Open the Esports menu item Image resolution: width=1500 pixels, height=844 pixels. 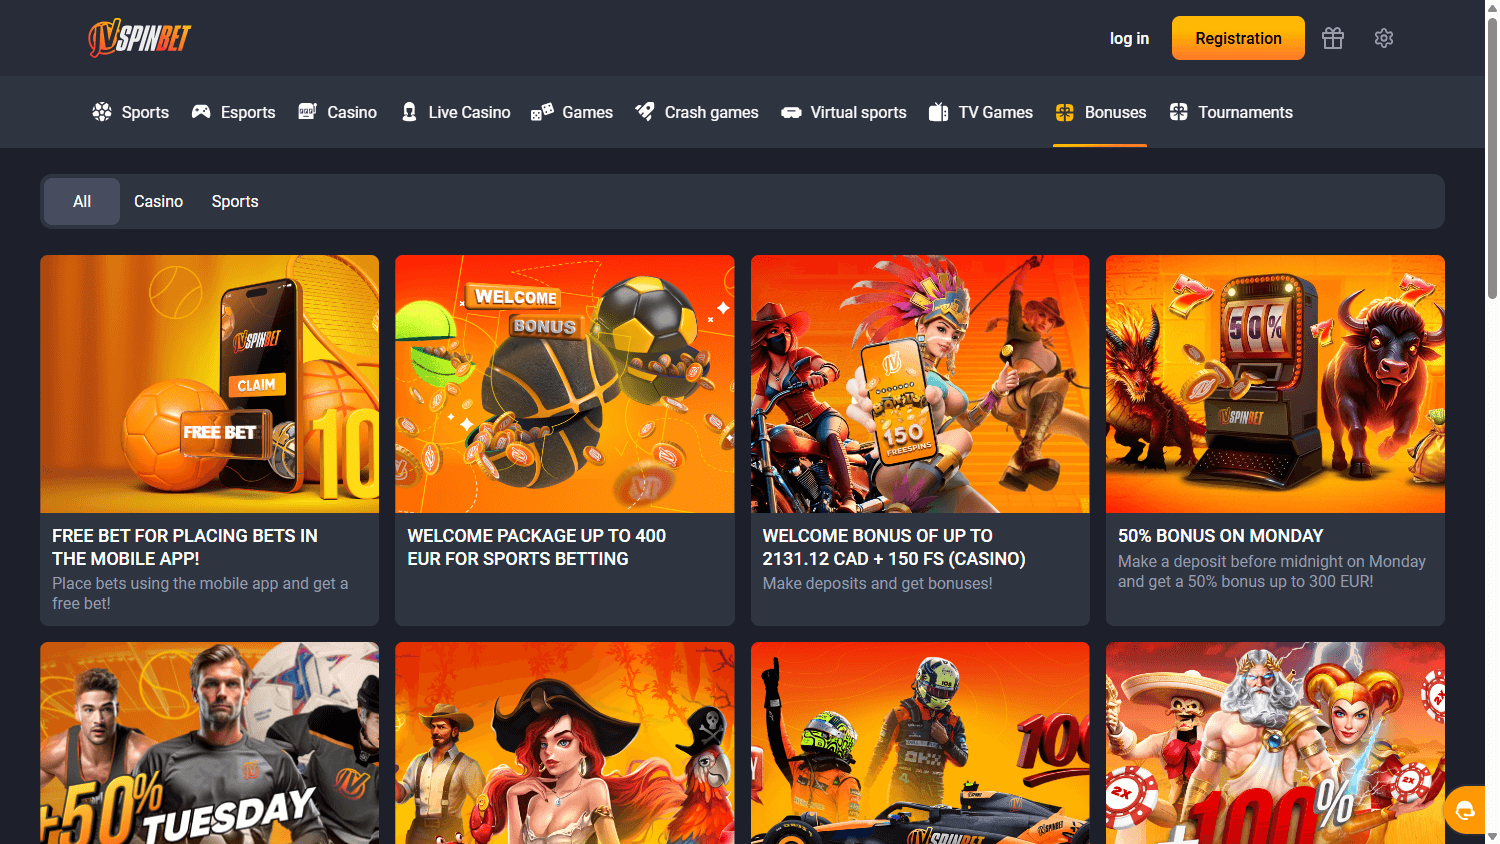click(x=234, y=112)
